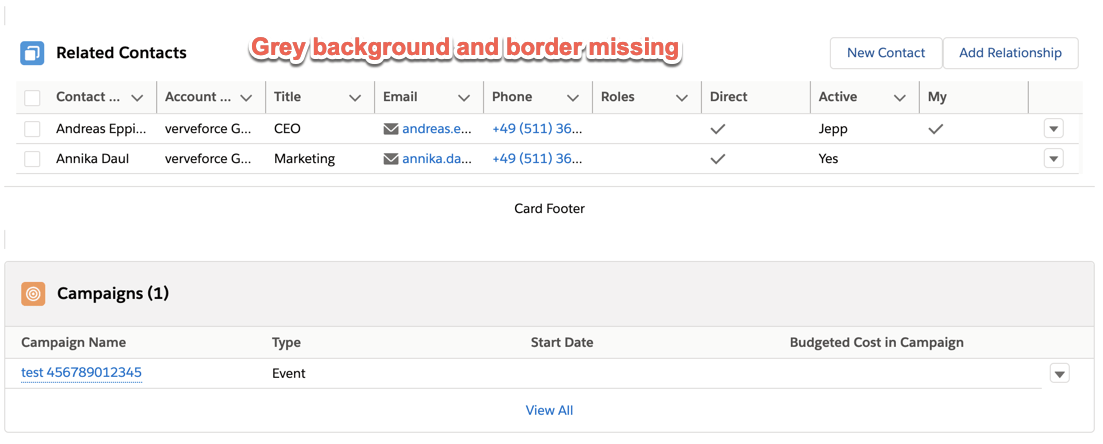This screenshot has height=444, width=1103.
Task: Click View All under Campaigns
Action: click(x=549, y=410)
